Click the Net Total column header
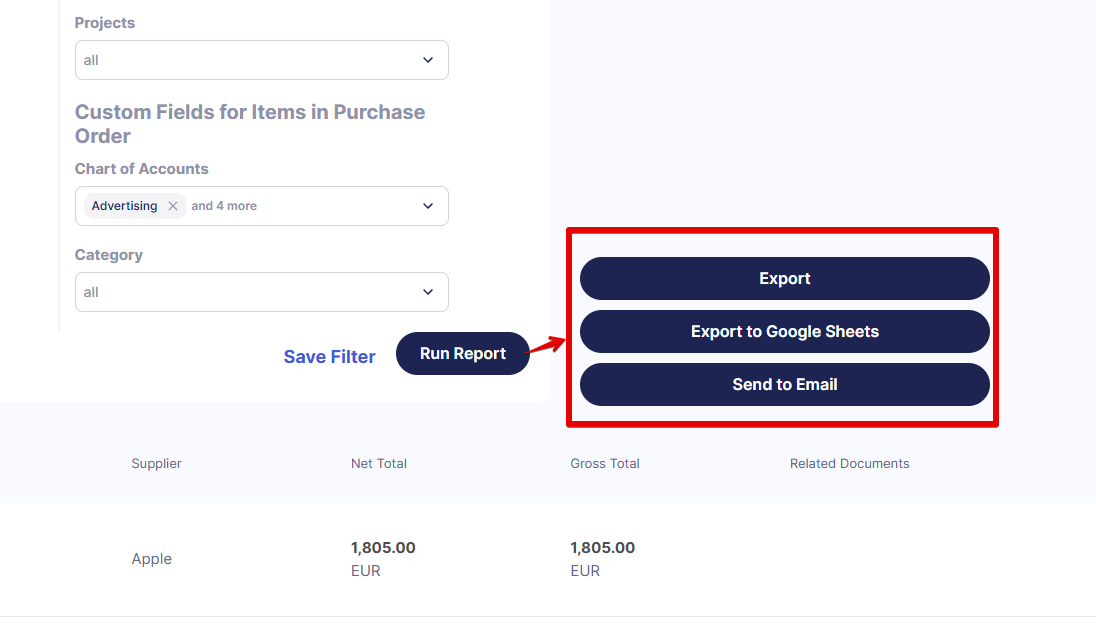Image resolution: width=1096 pixels, height=624 pixels. [x=378, y=463]
